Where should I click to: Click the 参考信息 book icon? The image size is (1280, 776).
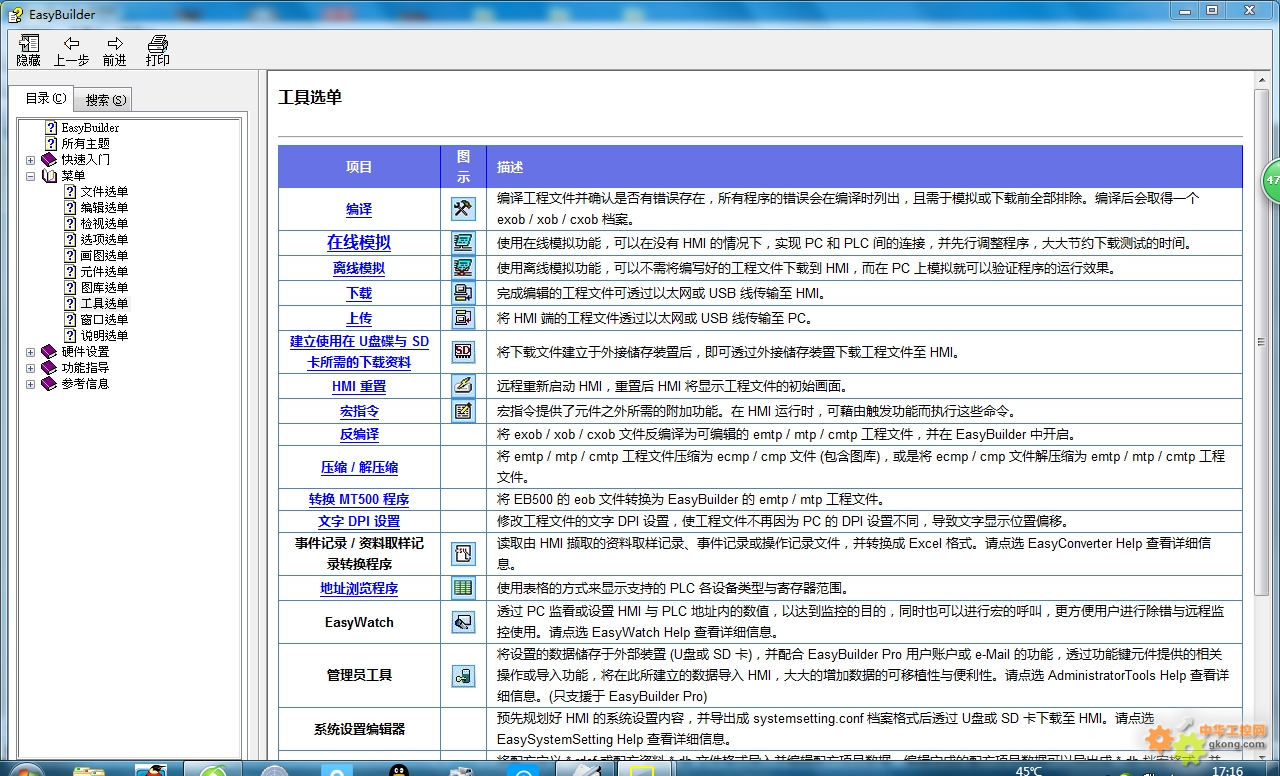point(49,384)
